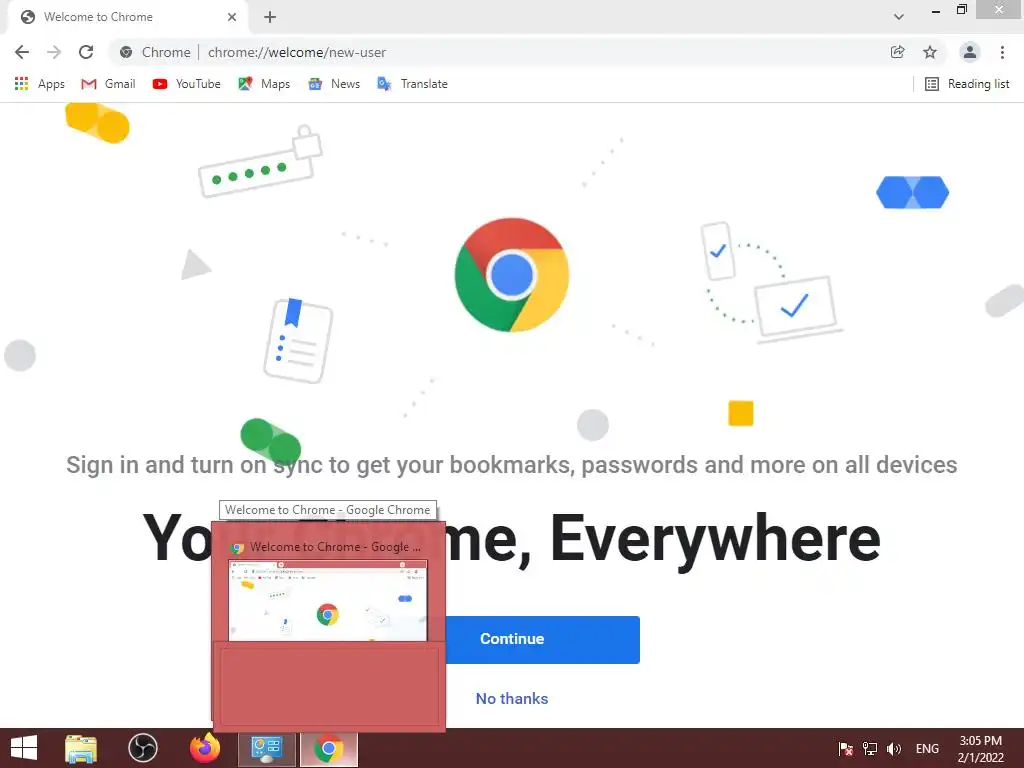Viewport: 1024px width, 768px height.
Task: Open Chrome's three-dot menu
Action: coord(1002,52)
